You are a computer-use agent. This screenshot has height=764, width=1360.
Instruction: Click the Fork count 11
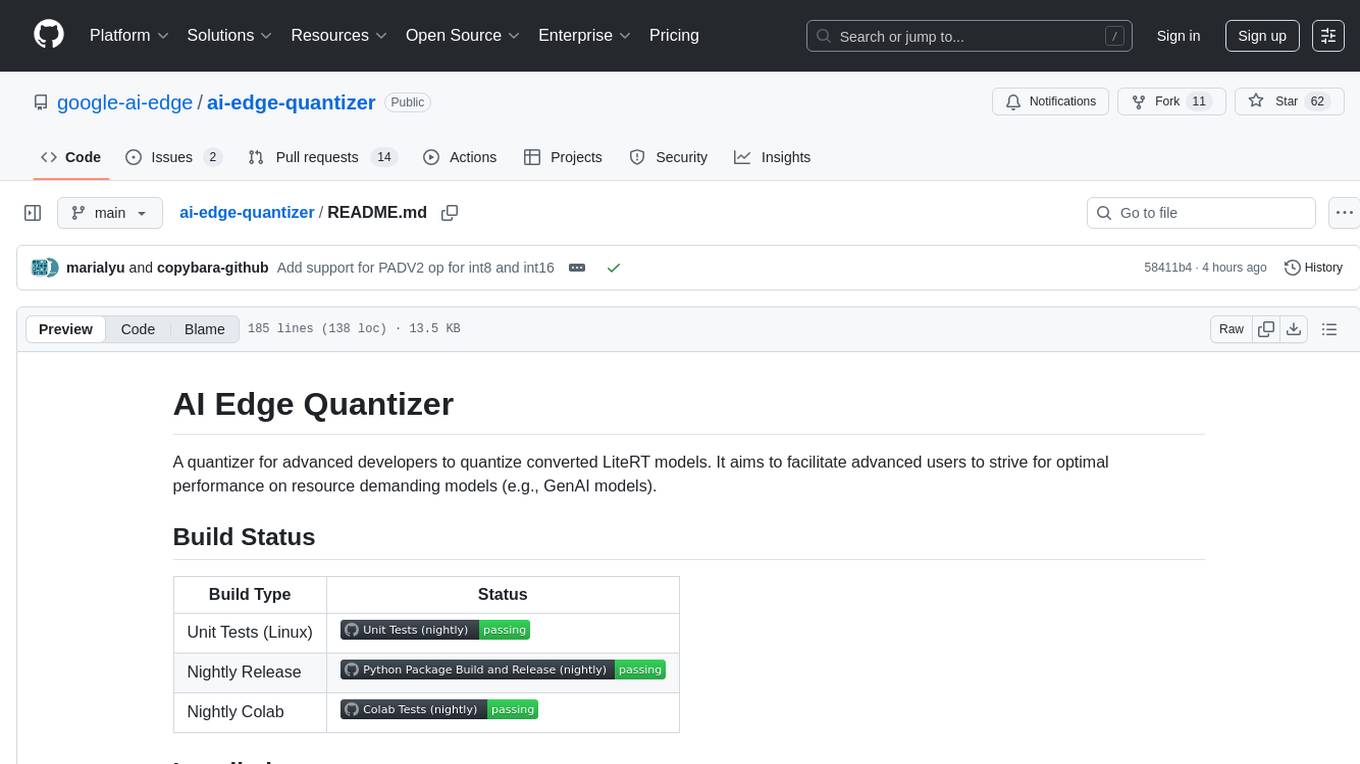click(x=1200, y=102)
